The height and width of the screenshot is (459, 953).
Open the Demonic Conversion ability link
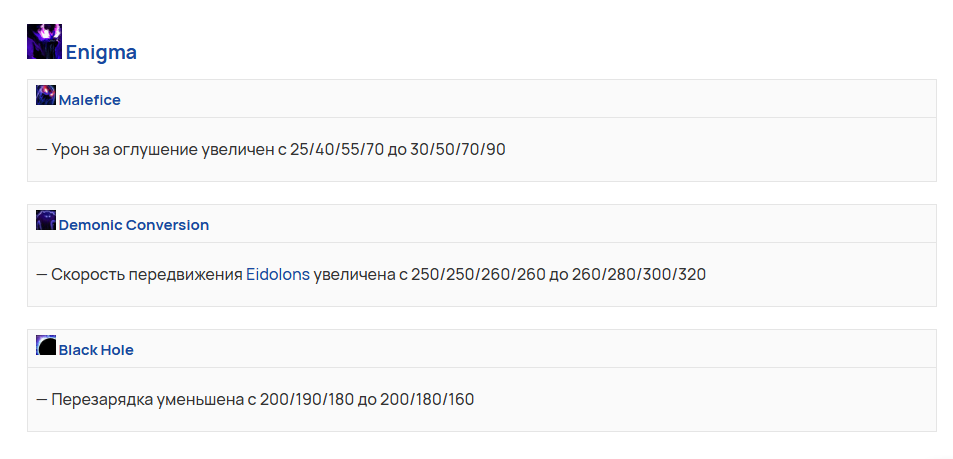(134, 226)
